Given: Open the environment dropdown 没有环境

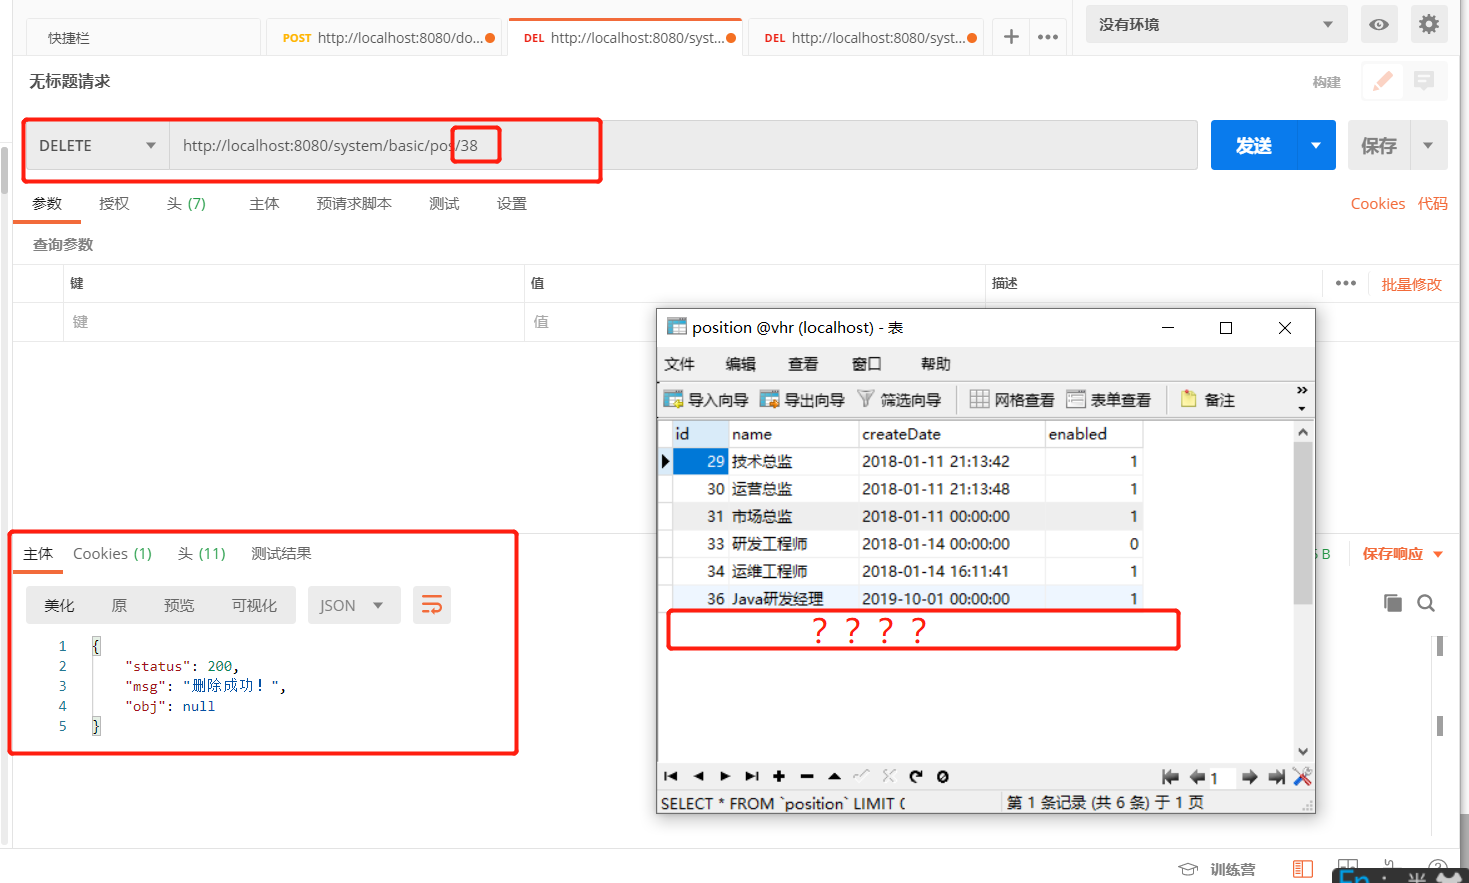Looking at the screenshot, I should click(1216, 24).
